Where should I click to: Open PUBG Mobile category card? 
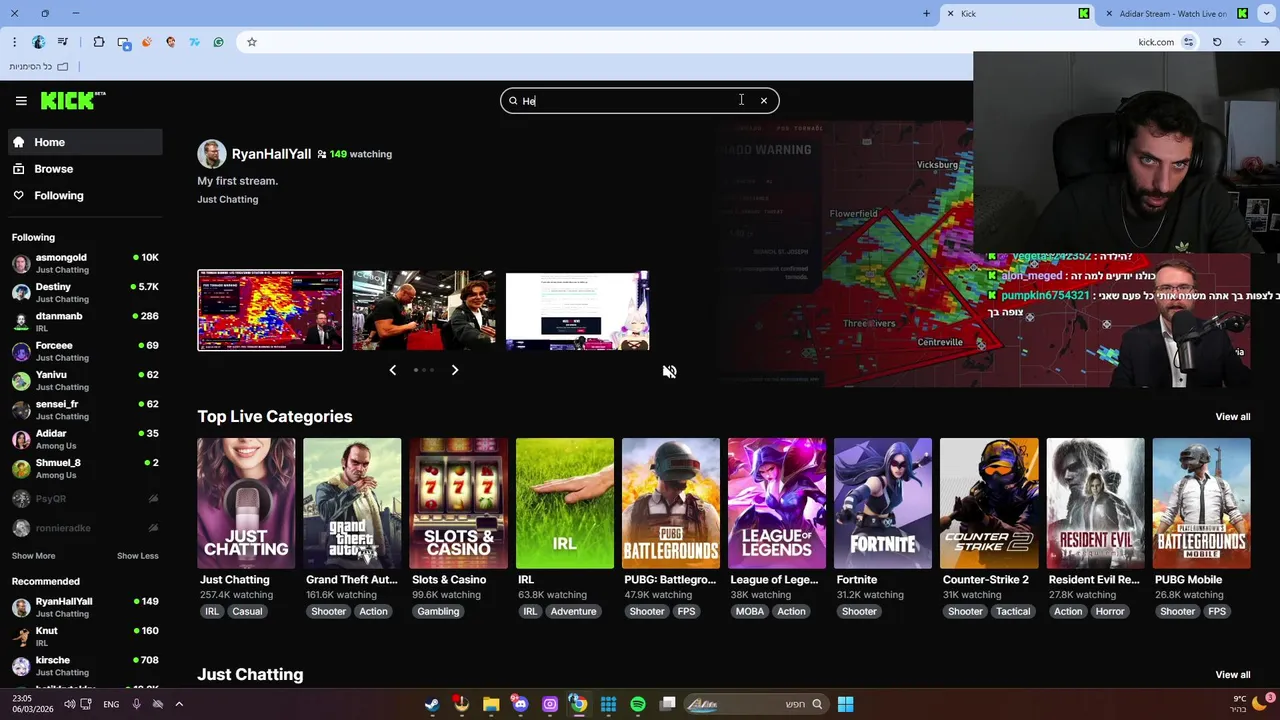point(1201,503)
